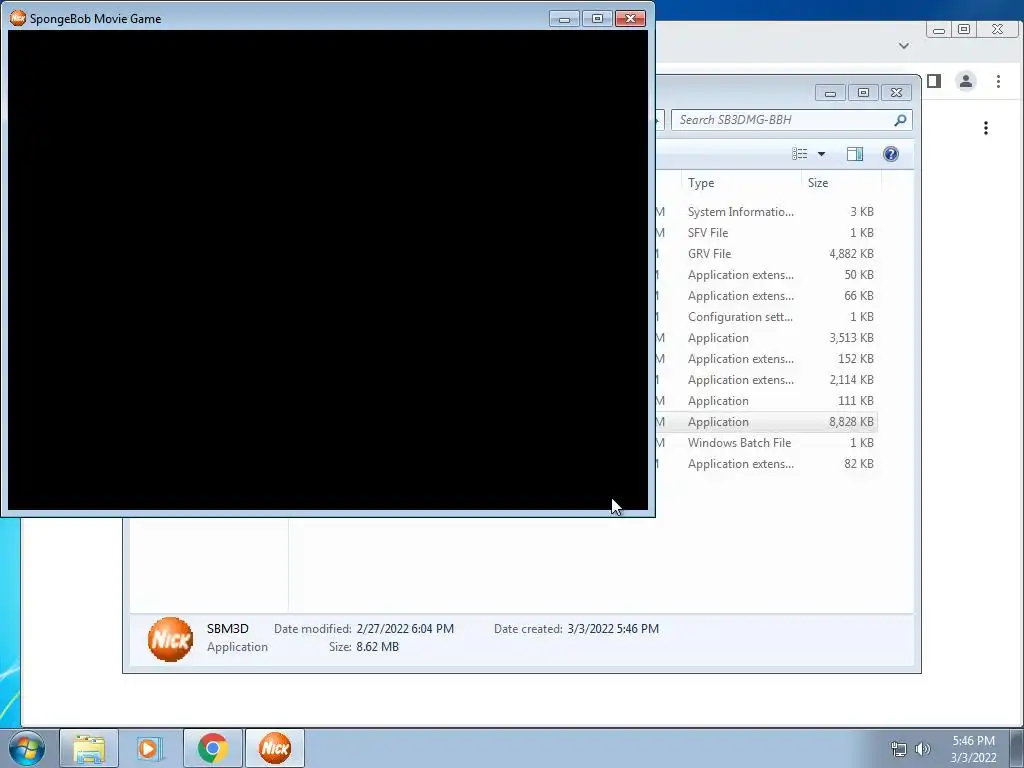Screen dimensions: 1024x768
Task: Select the Application extension 82 KB row
Action: [765, 464]
